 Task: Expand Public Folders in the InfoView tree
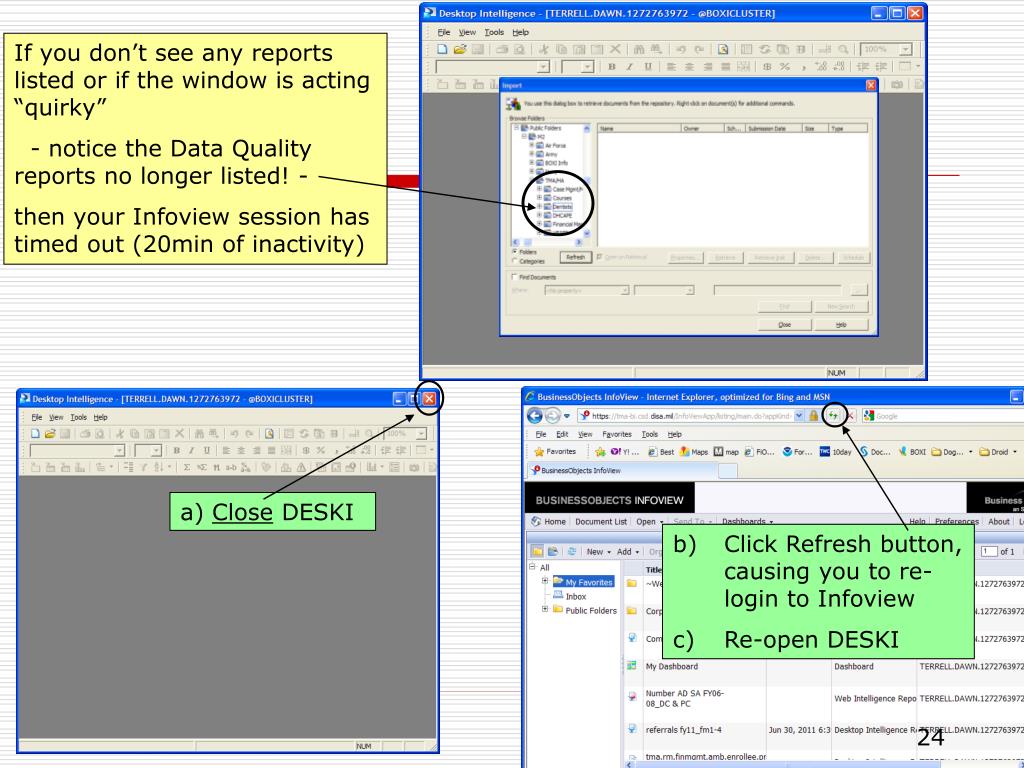545,609
